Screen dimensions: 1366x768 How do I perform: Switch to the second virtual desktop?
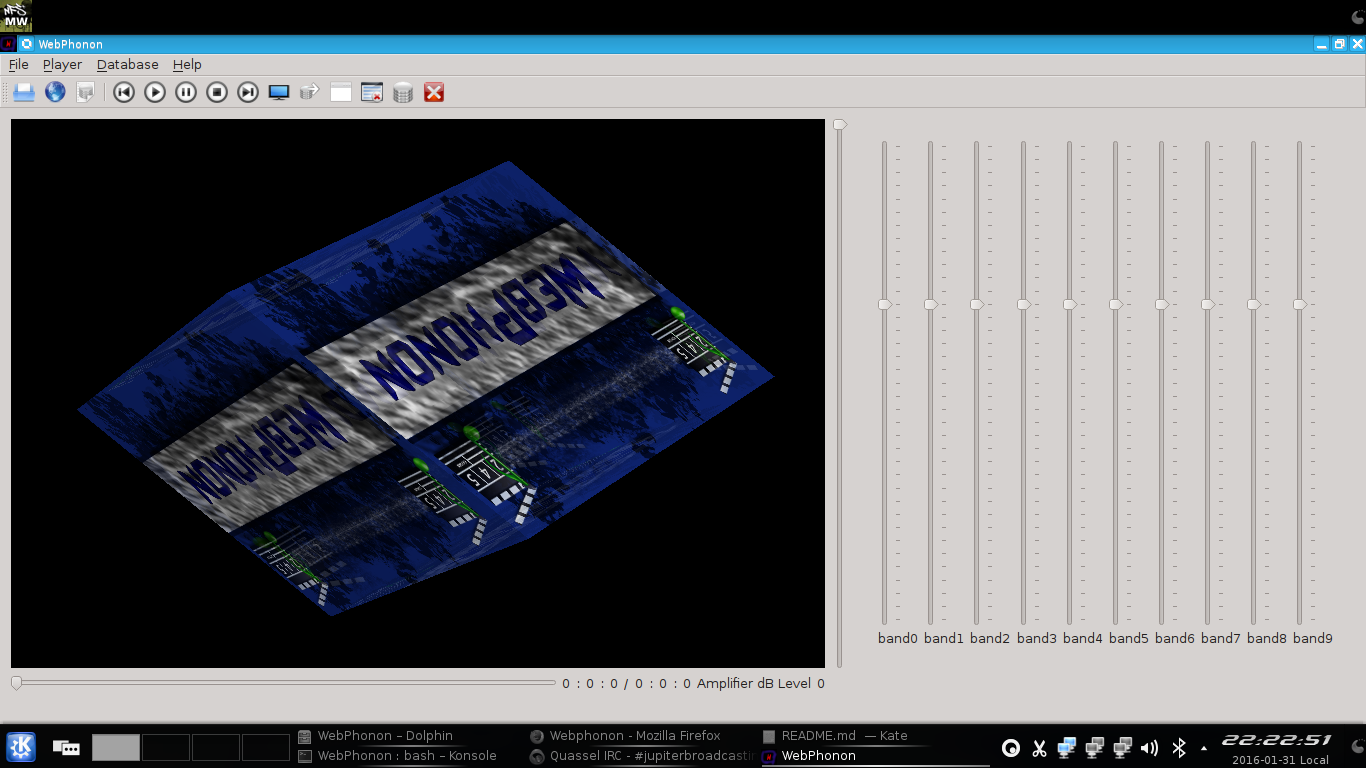pos(166,747)
